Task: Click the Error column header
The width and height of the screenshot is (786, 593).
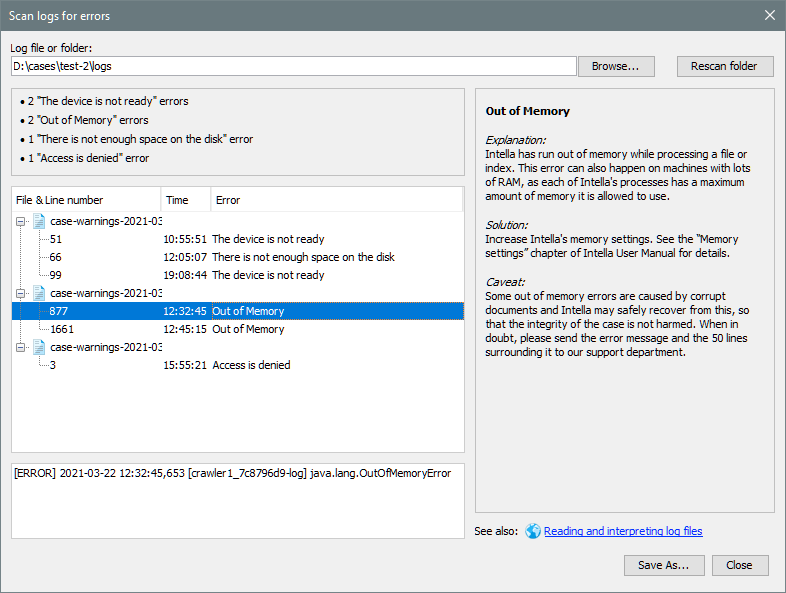Action: 336,200
